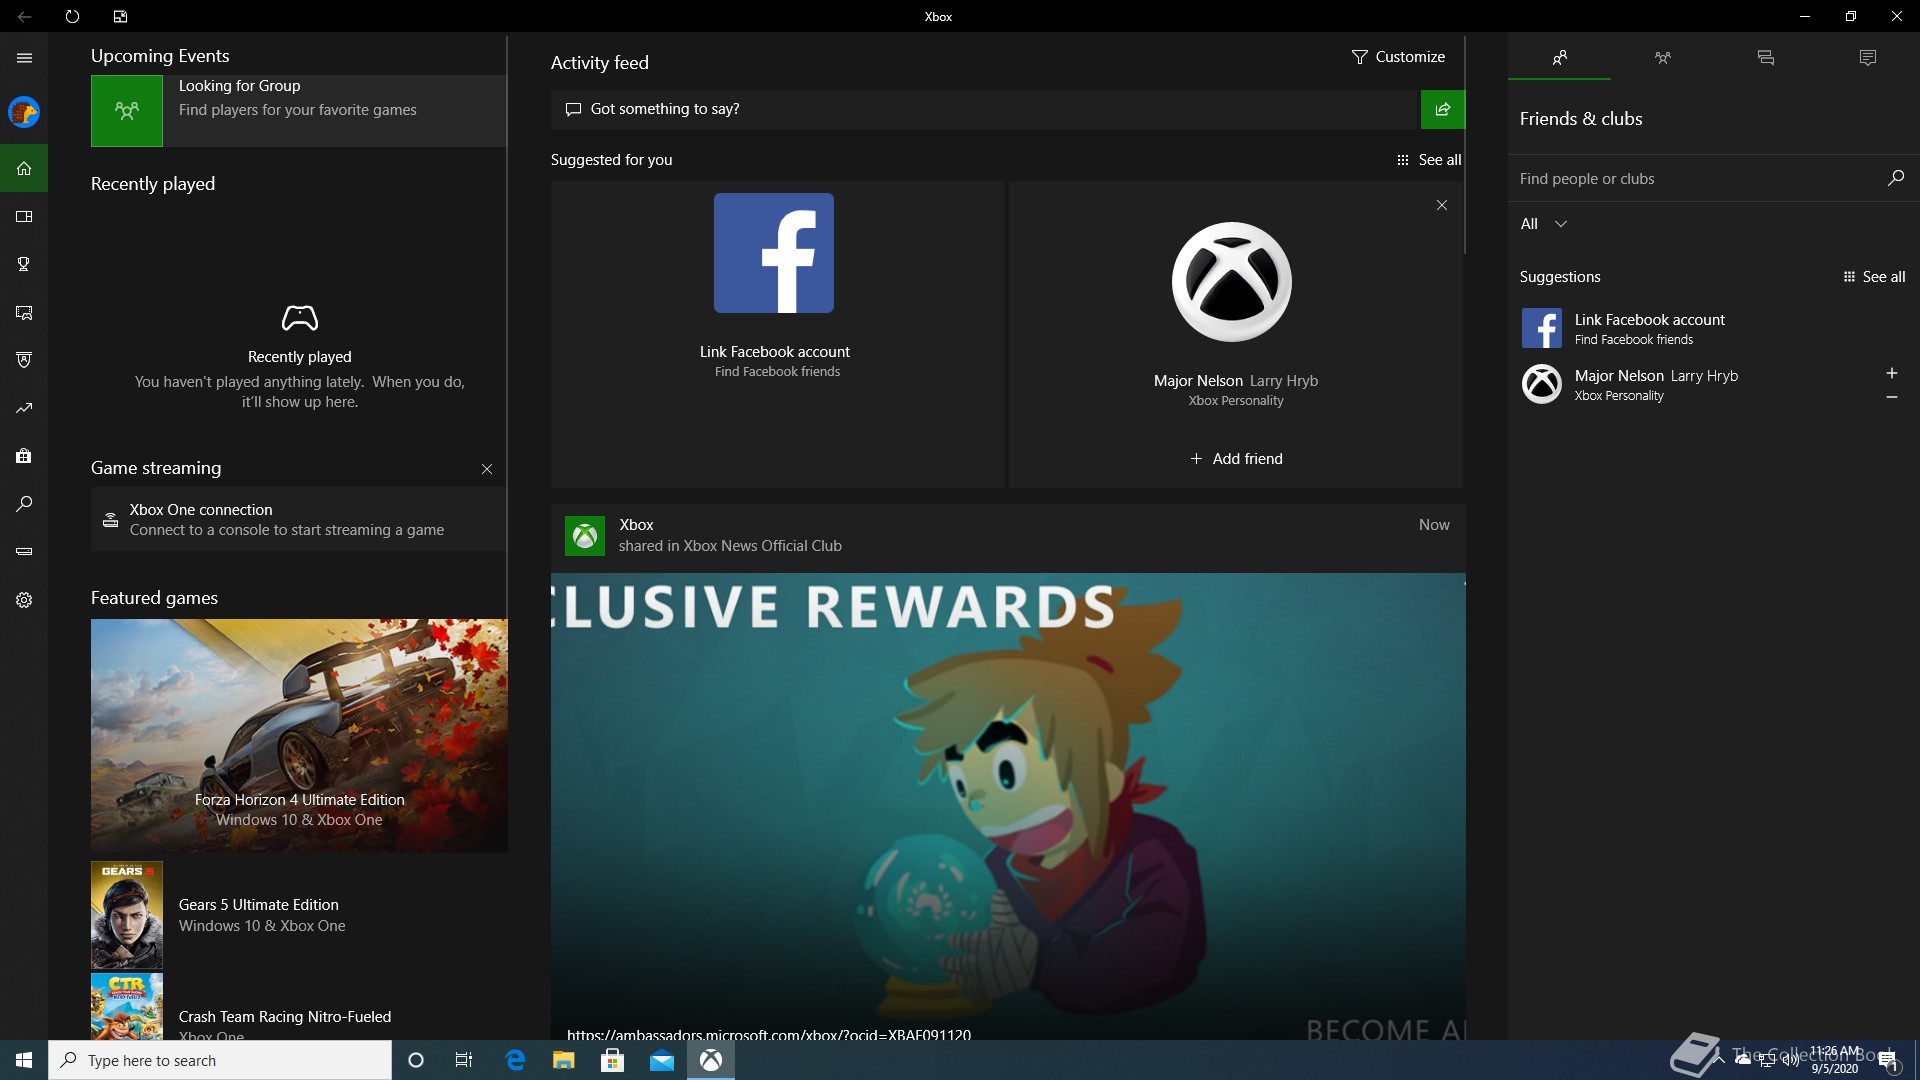
Task: Open My games sidebar icon
Action: point(24,216)
